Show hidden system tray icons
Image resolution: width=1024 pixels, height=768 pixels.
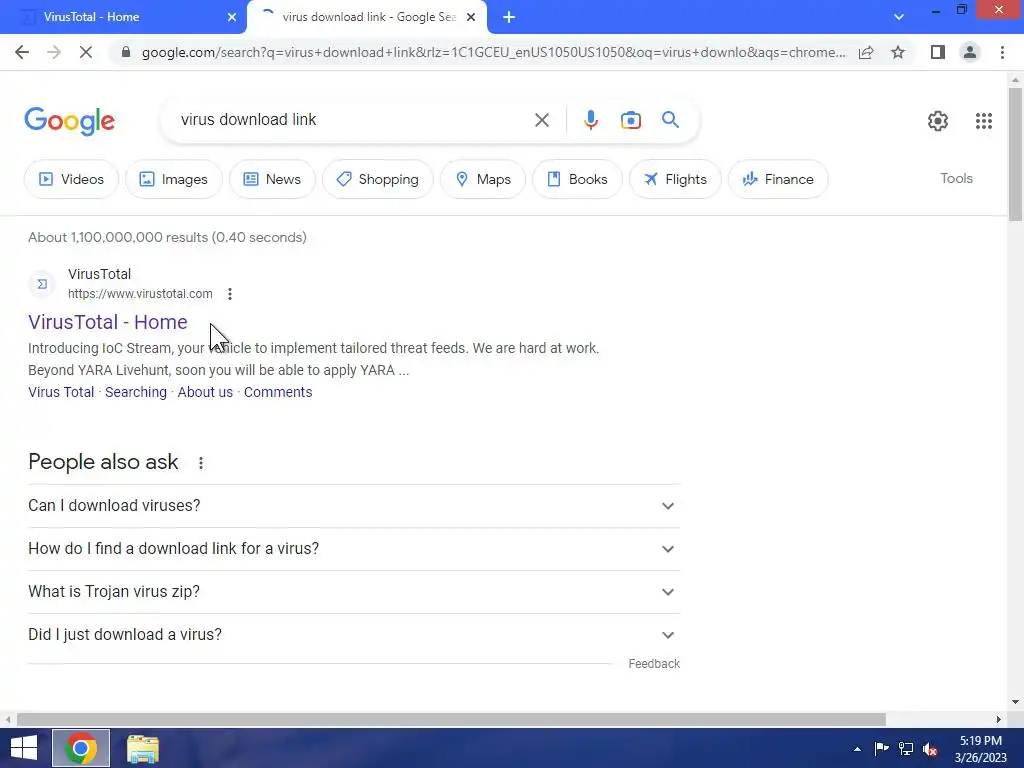click(x=857, y=749)
